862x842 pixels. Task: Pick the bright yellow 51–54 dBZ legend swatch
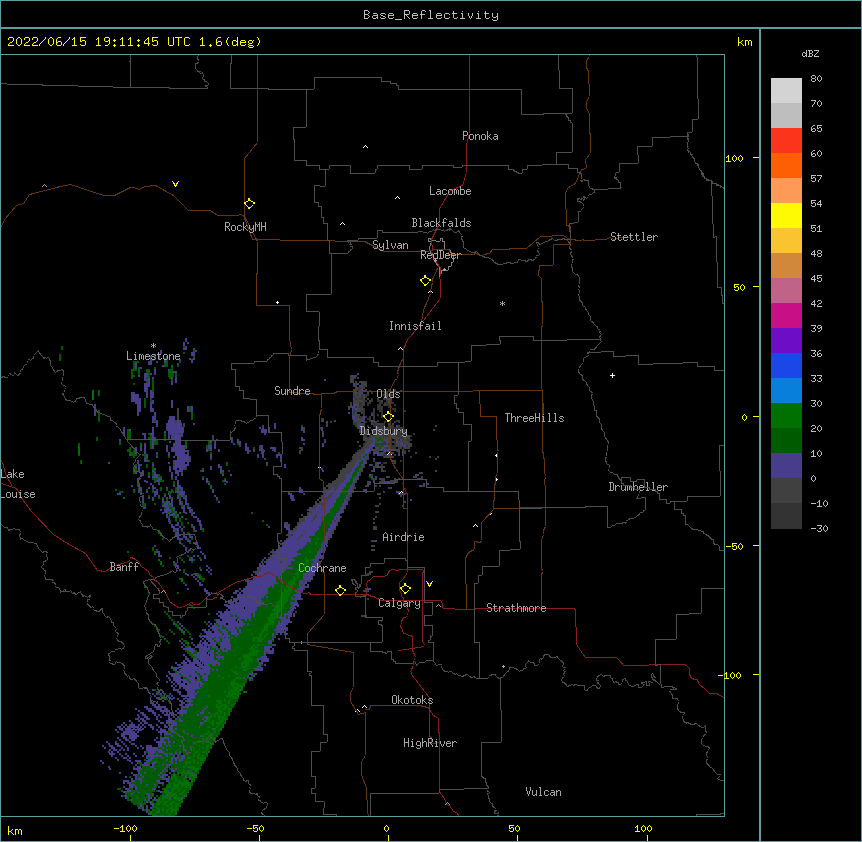[x=786, y=215]
